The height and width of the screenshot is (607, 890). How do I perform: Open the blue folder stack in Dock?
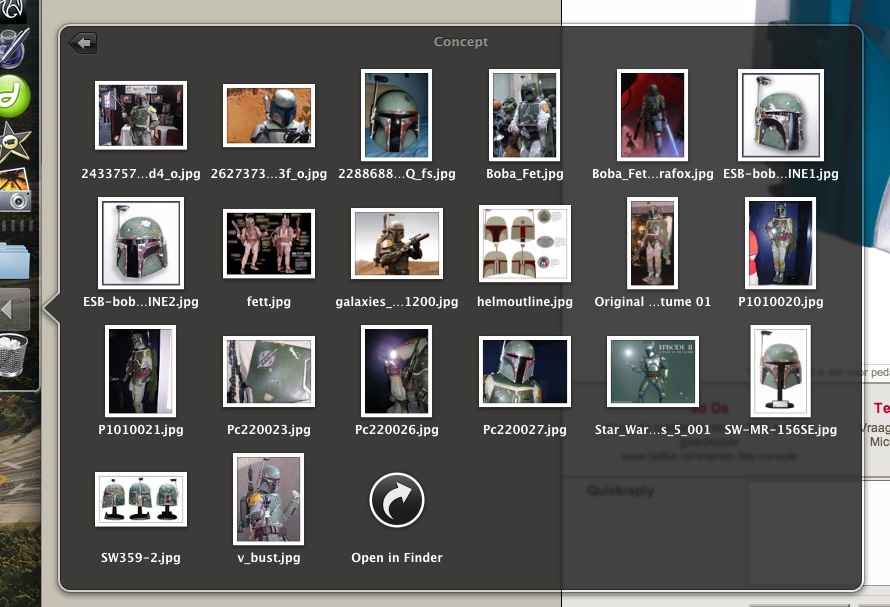point(15,260)
